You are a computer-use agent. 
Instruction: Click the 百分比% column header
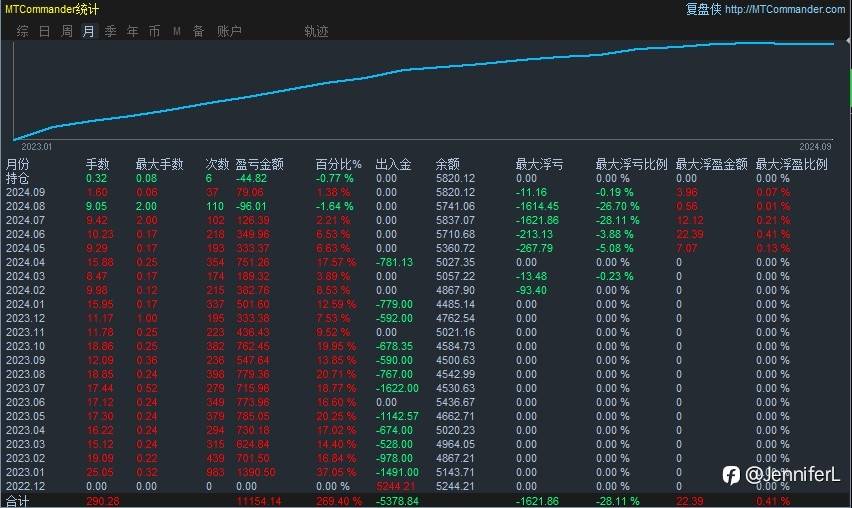coord(339,164)
